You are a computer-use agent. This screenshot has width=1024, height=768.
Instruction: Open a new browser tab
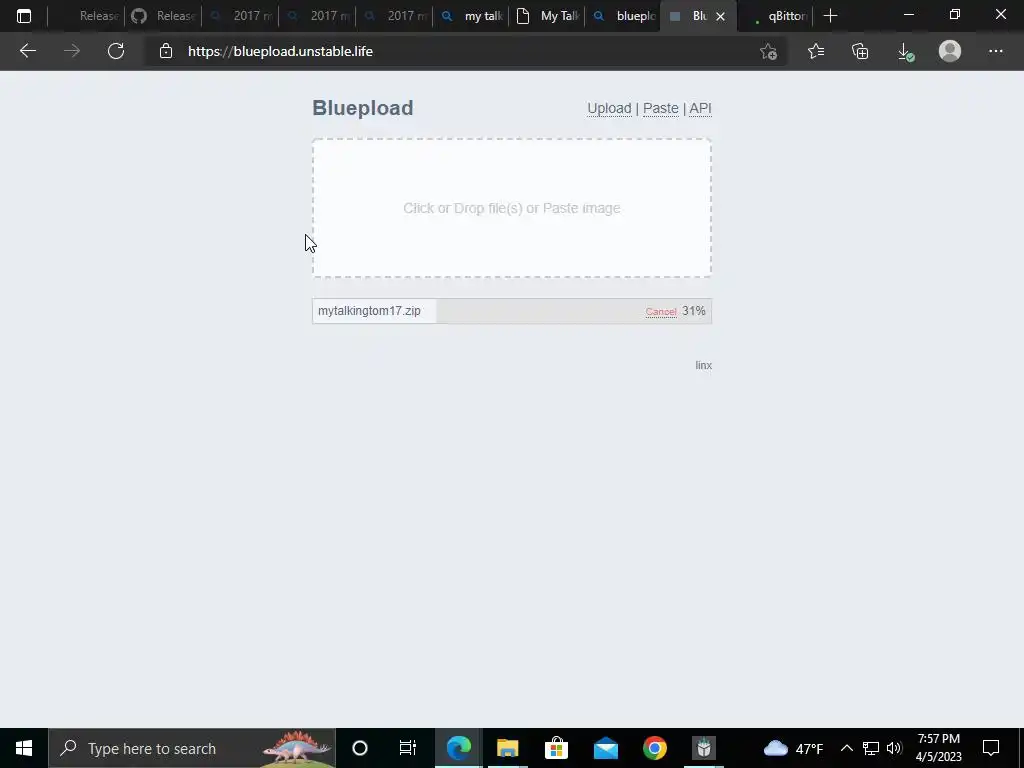830,16
